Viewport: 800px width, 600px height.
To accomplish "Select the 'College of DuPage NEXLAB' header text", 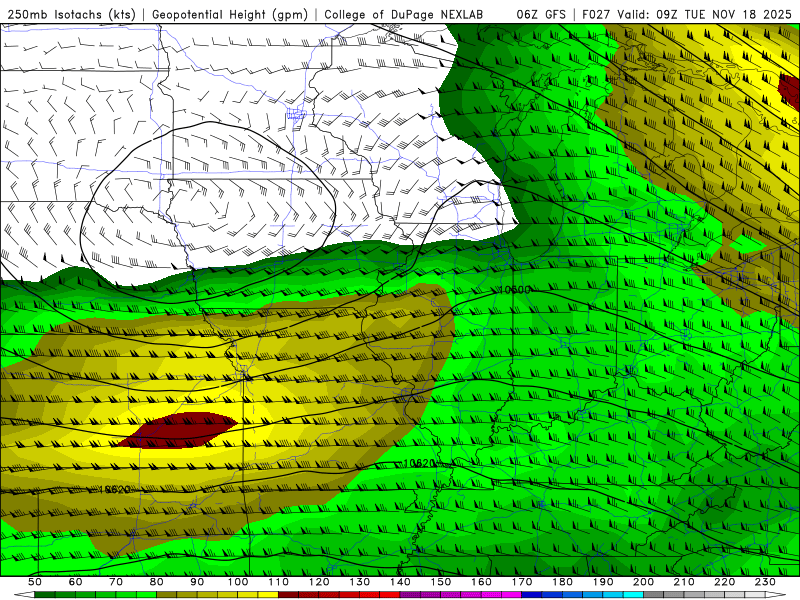I will (404, 14).
